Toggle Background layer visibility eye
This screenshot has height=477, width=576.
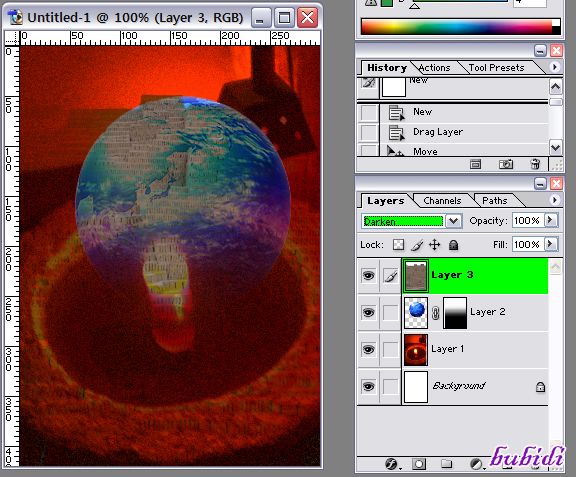(368, 386)
